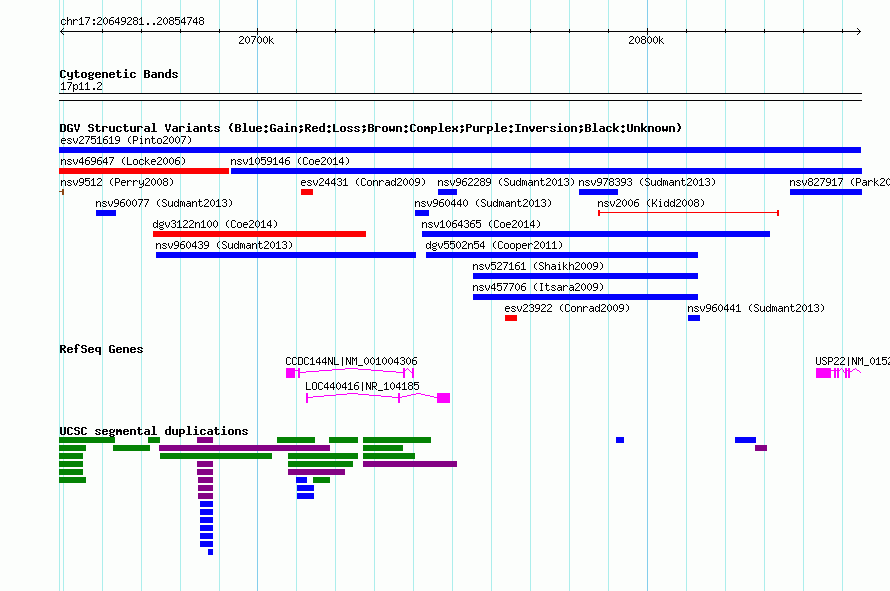Select the dgv5502n54 (Cooper2011) bar
Screen dimensions: 890x591
point(562,255)
